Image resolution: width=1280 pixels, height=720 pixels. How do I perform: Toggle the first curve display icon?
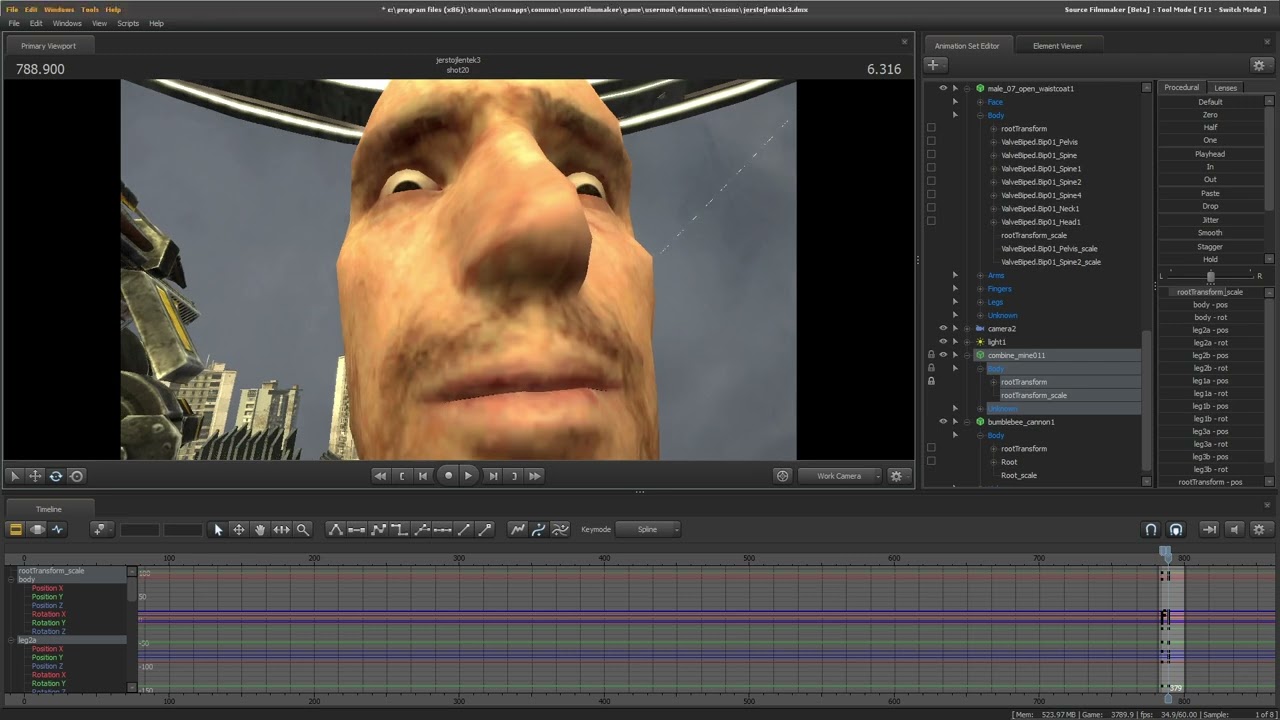point(518,529)
